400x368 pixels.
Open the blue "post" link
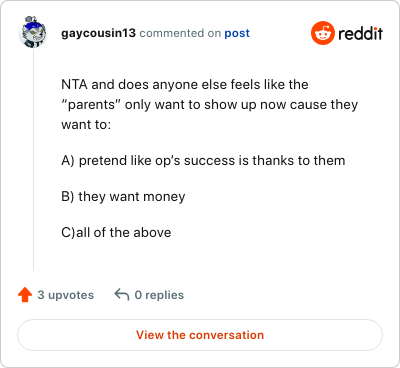[x=237, y=33]
